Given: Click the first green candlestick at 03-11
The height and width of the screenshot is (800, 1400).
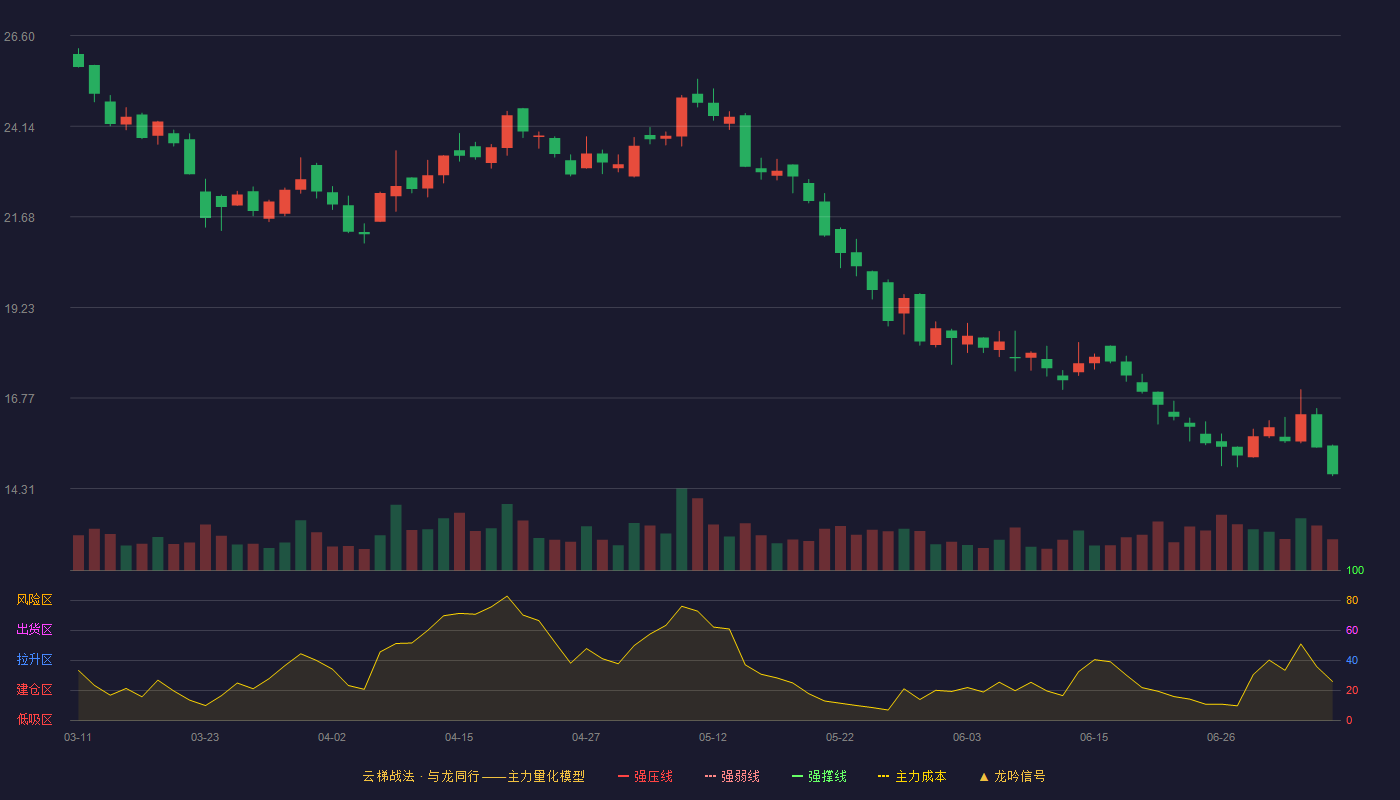Looking at the screenshot, I should [78, 60].
